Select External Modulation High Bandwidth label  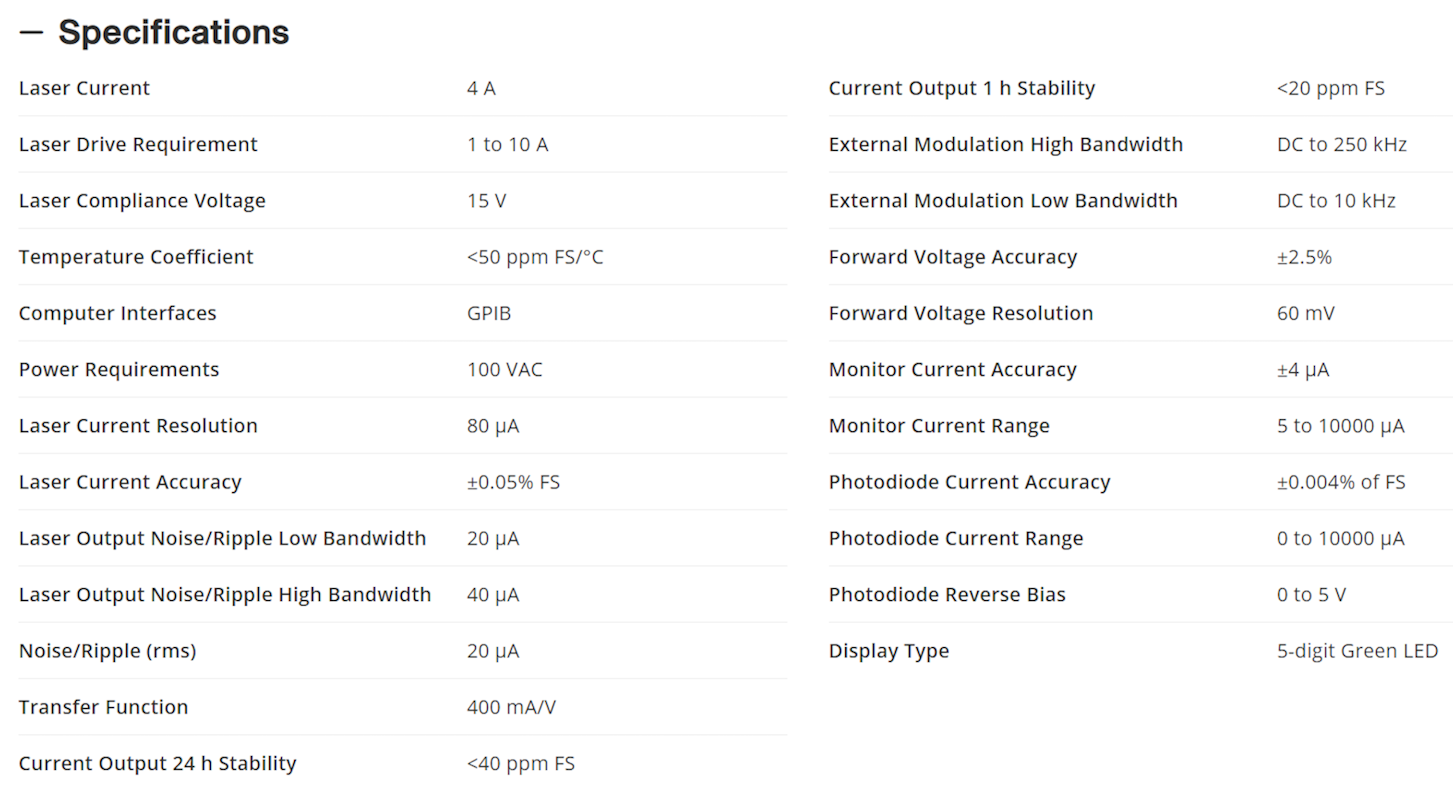click(x=1006, y=144)
